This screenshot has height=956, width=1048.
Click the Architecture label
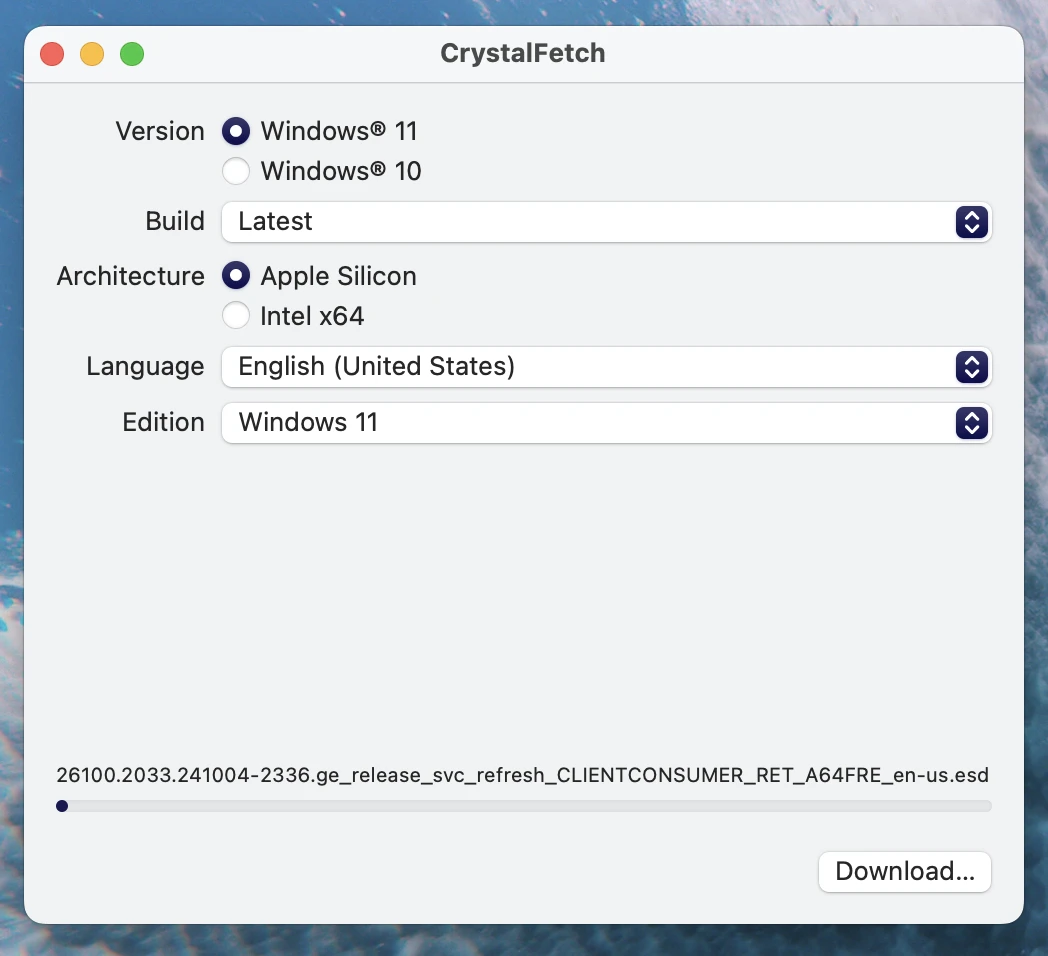(130, 276)
